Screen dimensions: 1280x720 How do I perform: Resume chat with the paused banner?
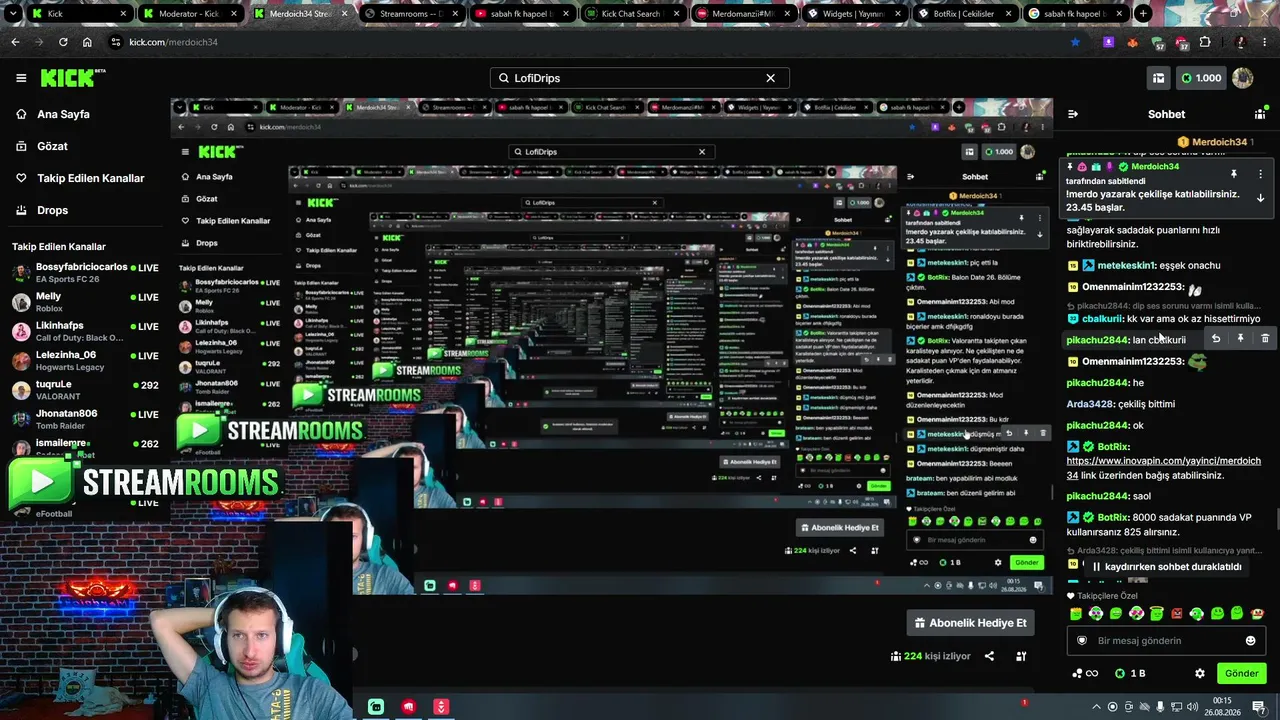(1166, 567)
